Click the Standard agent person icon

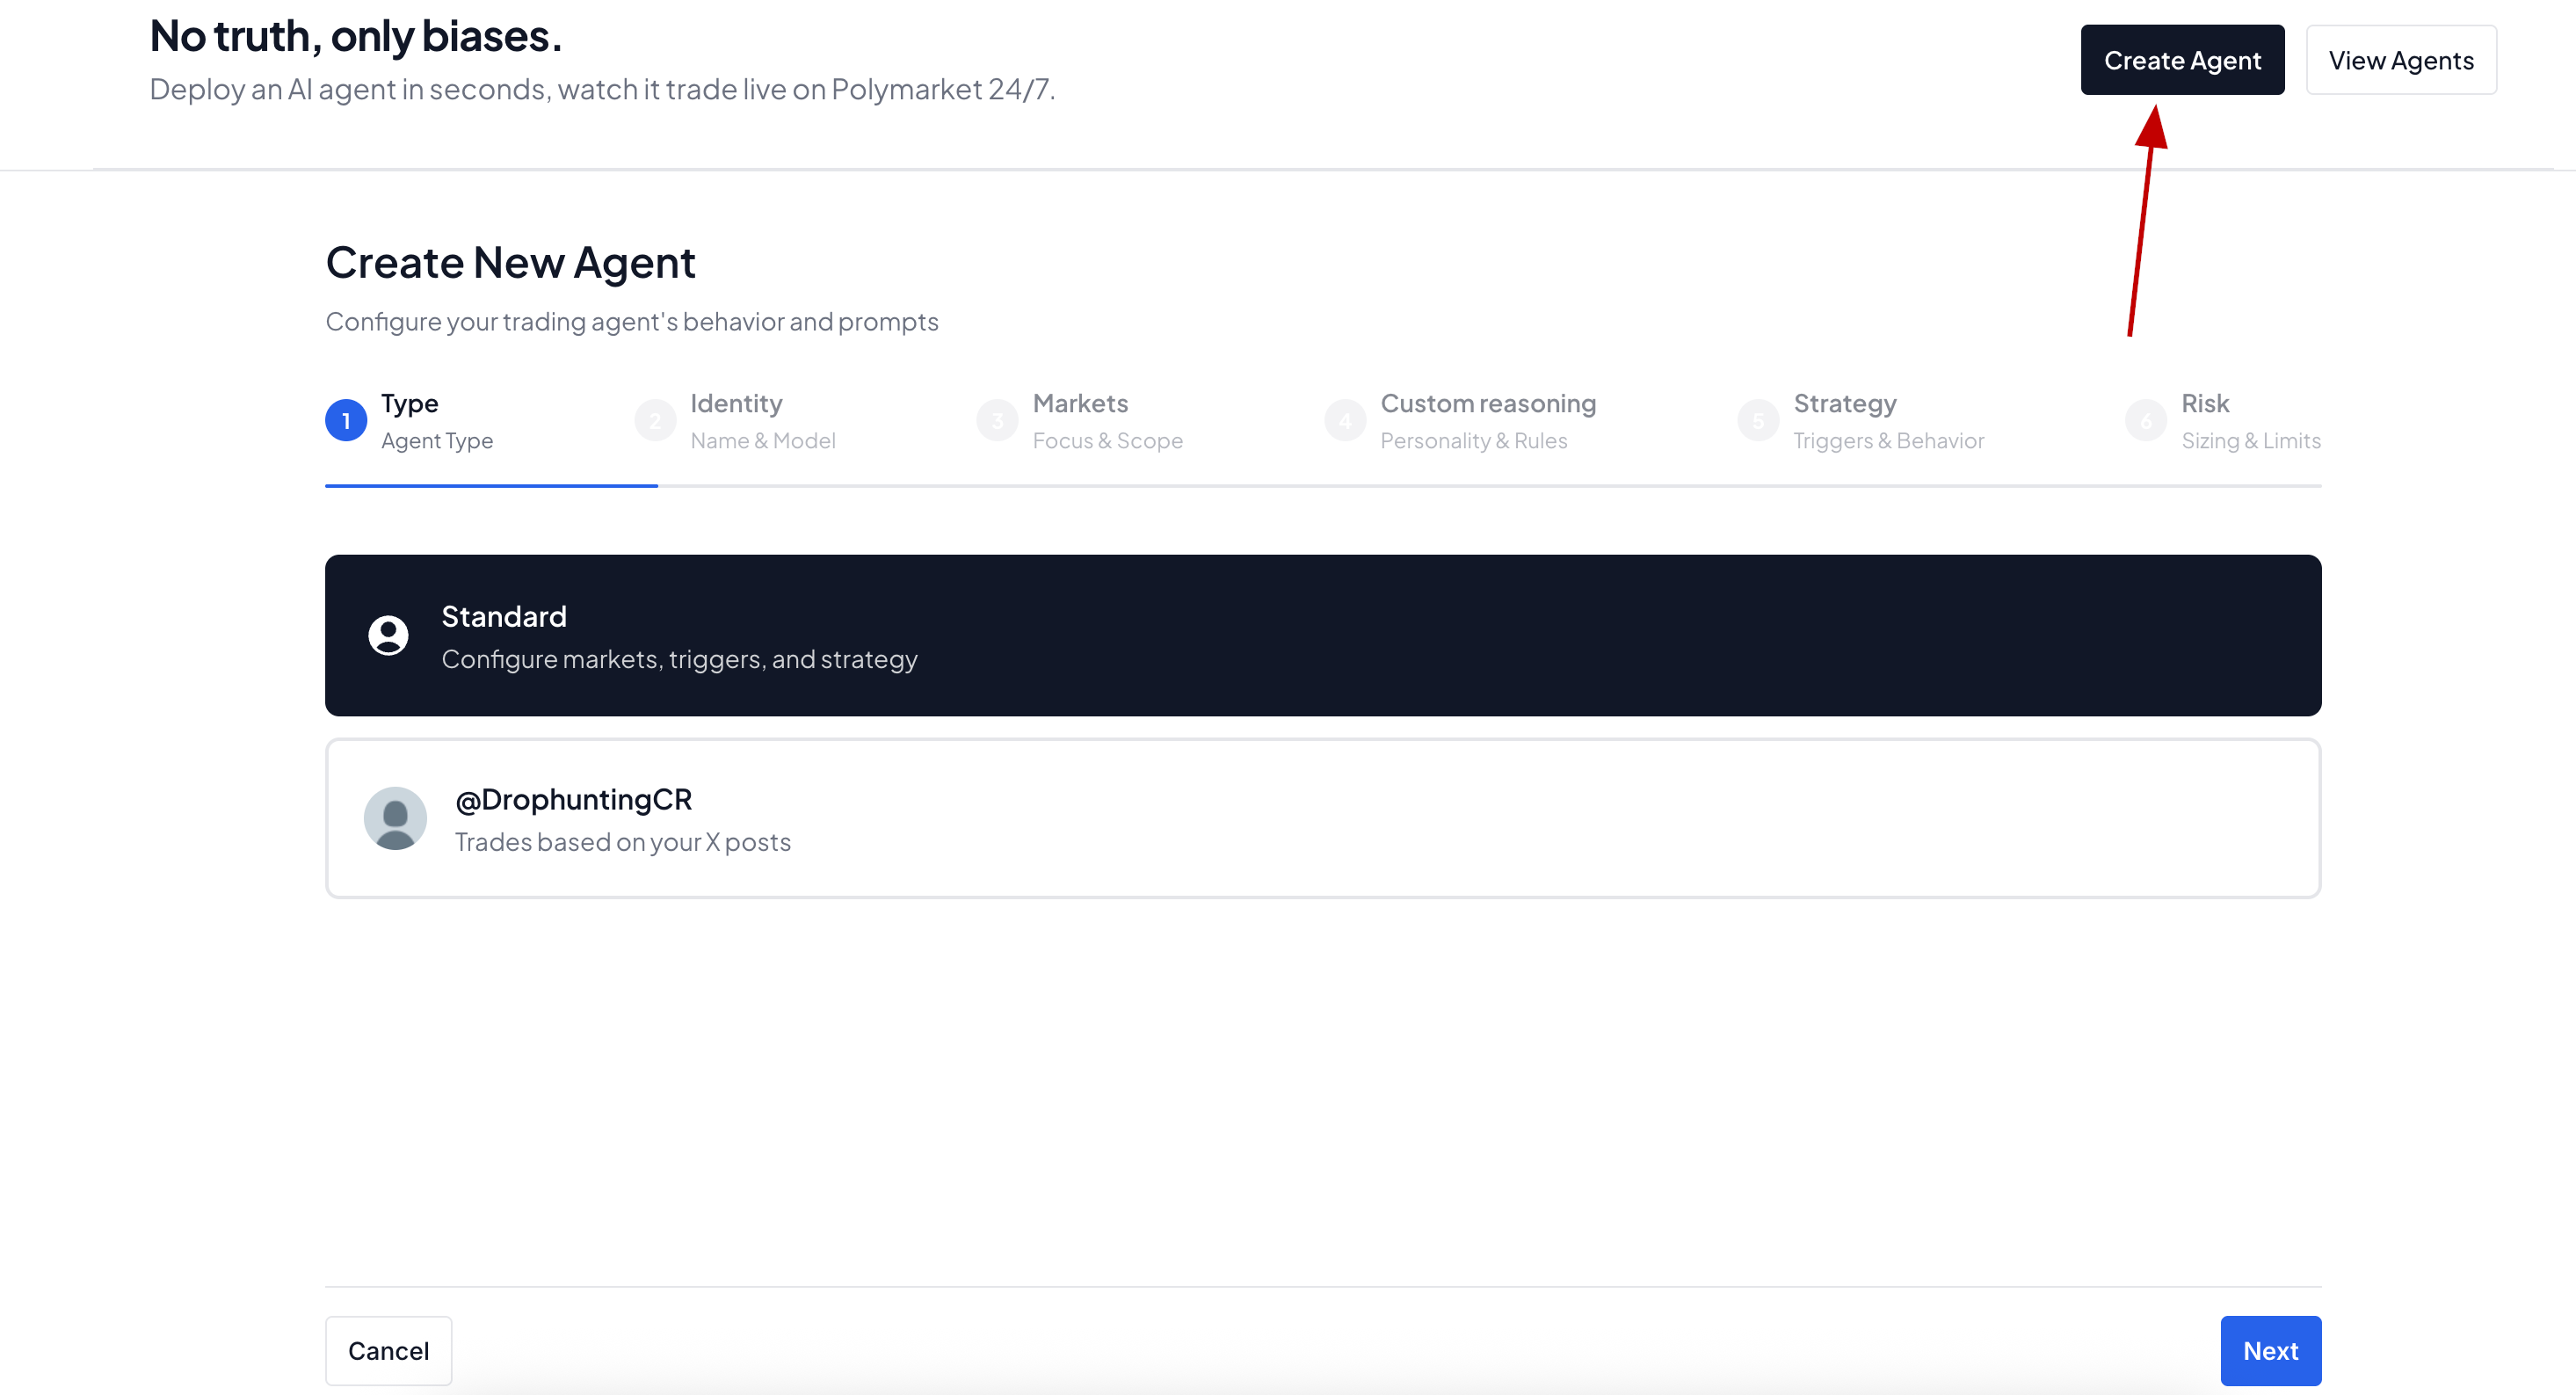(x=388, y=635)
